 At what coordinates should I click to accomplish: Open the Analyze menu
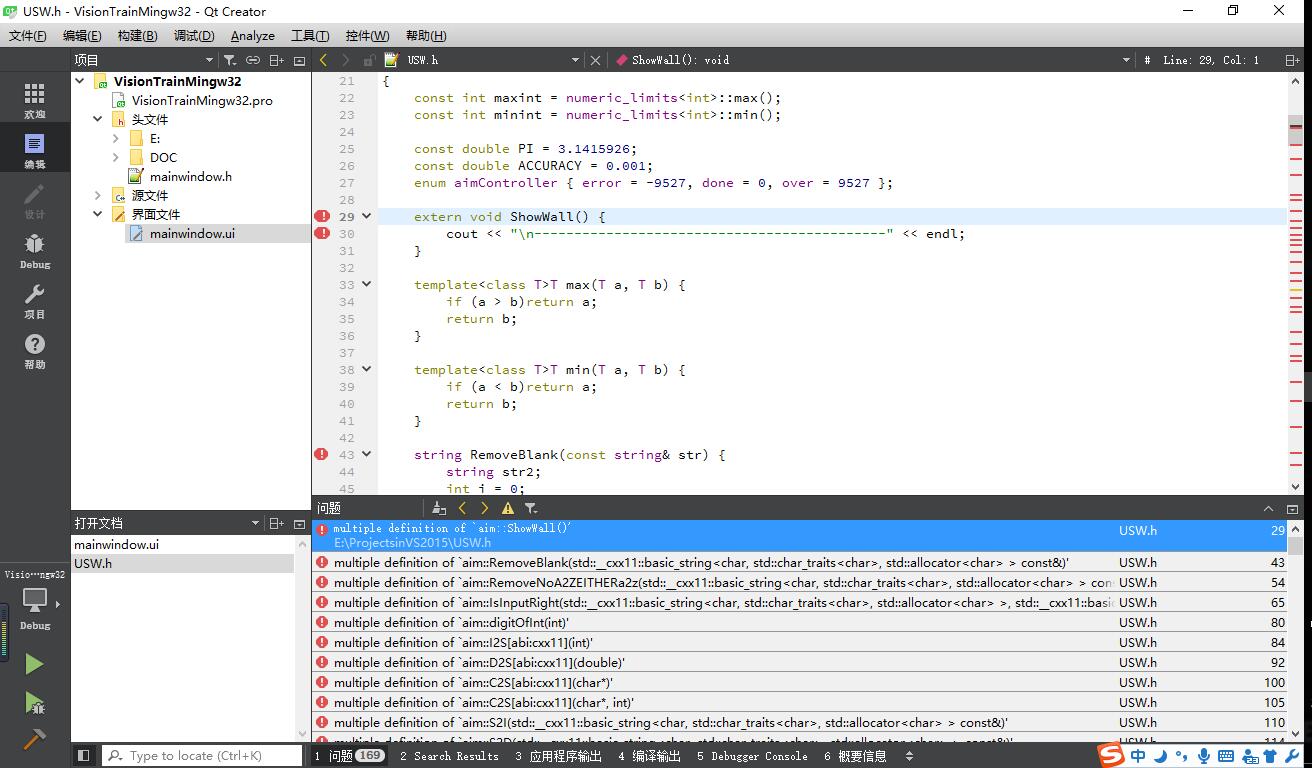(253, 36)
